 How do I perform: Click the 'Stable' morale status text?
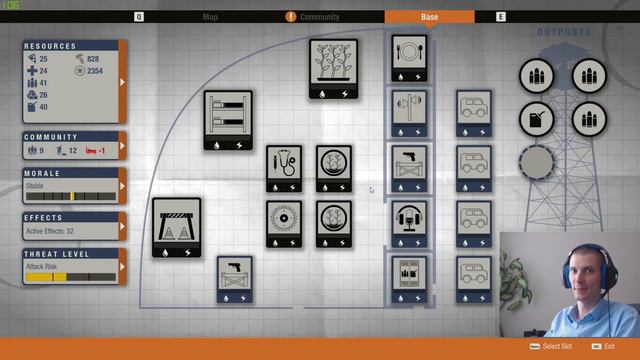click(x=34, y=186)
